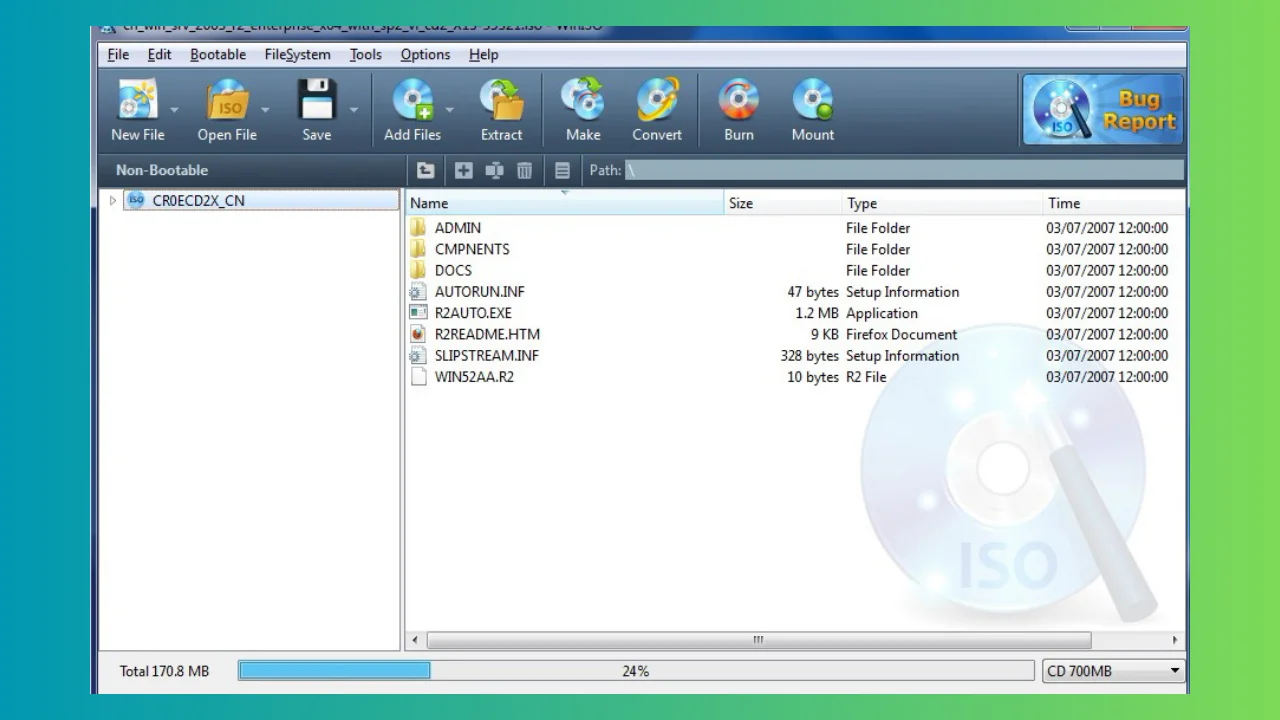1280x720 pixels.
Task: Sort by the Time column header
Action: click(1114, 203)
